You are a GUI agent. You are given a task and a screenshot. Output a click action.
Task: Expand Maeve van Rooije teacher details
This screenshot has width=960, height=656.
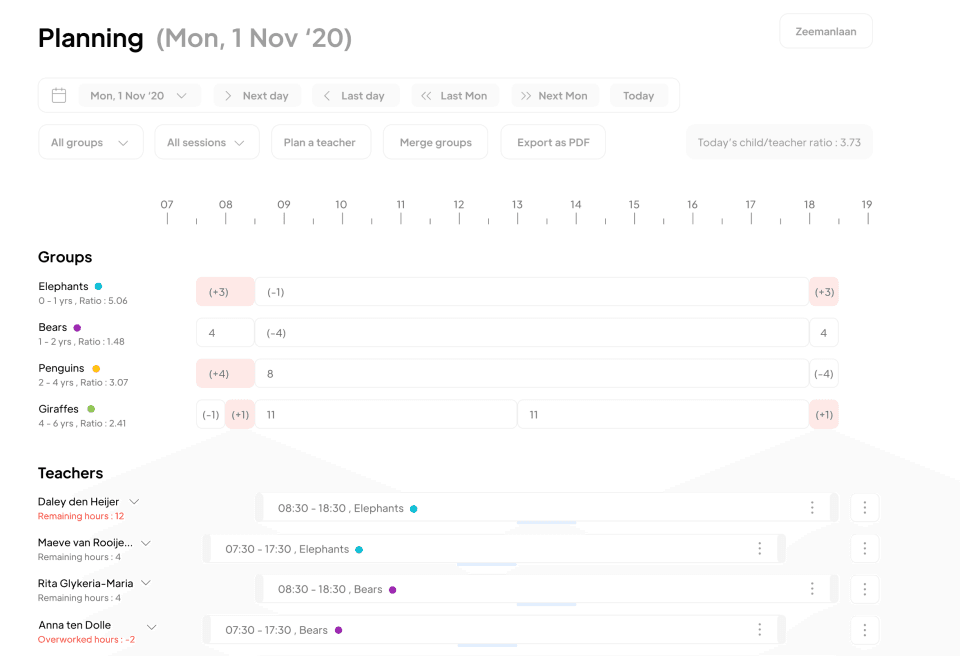point(146,543)
